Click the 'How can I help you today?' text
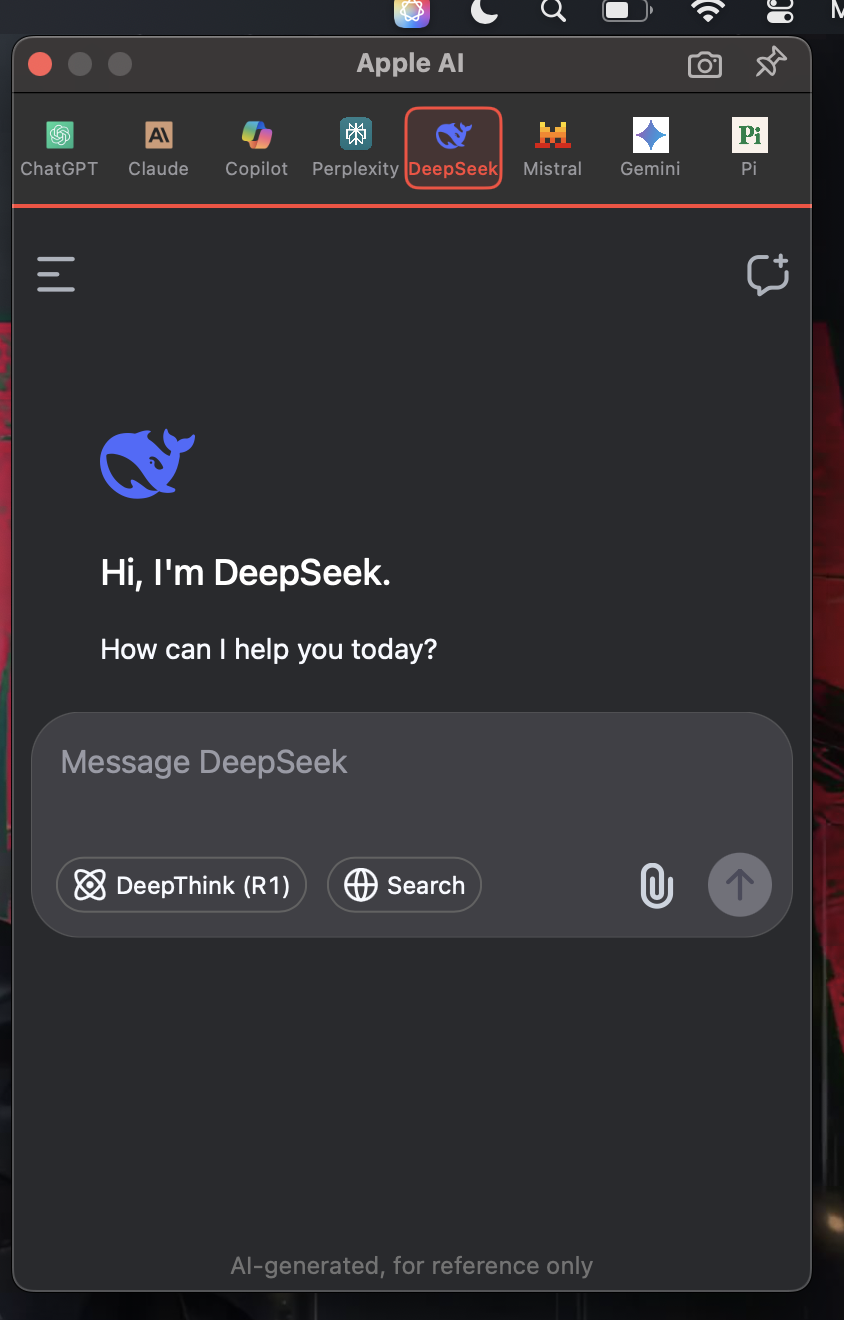Image resolution: width=844 pixels, height=1320 pixels. pos(269,650)
